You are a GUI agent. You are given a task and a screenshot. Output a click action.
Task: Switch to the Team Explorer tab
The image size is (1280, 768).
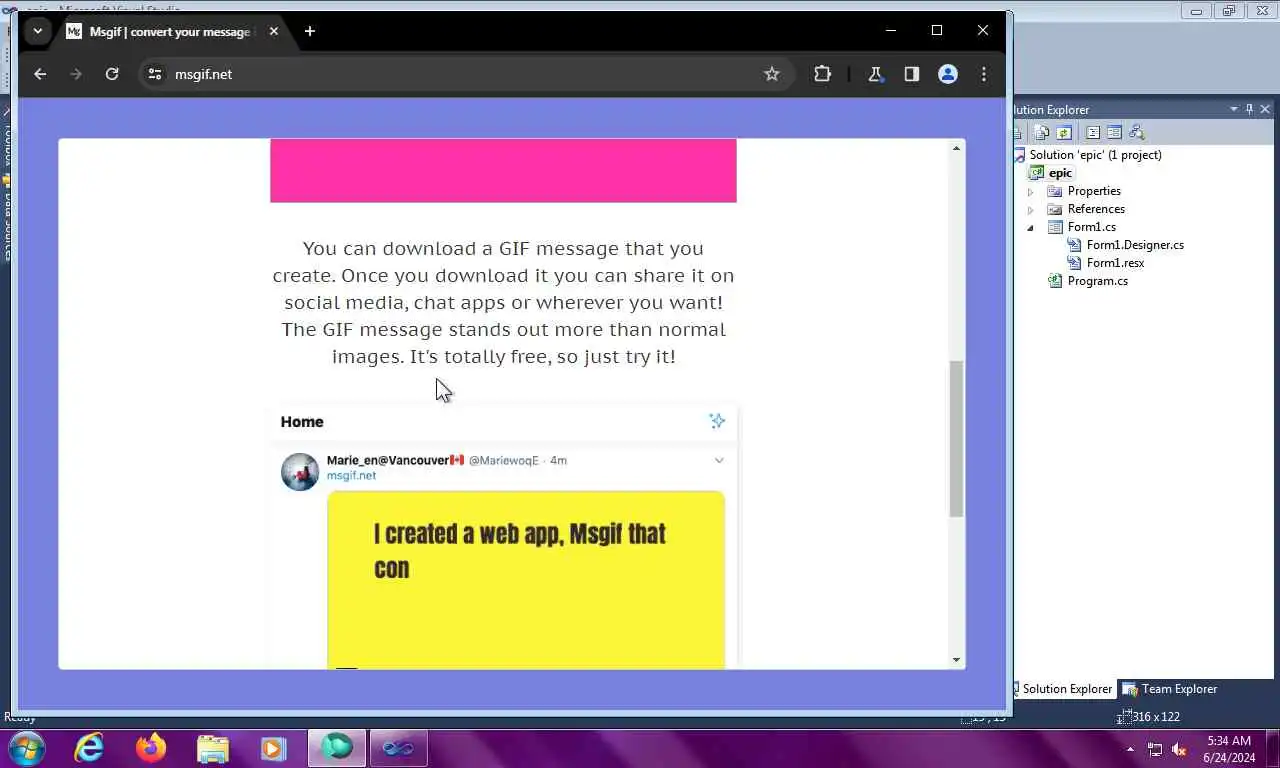point(1169,689)
